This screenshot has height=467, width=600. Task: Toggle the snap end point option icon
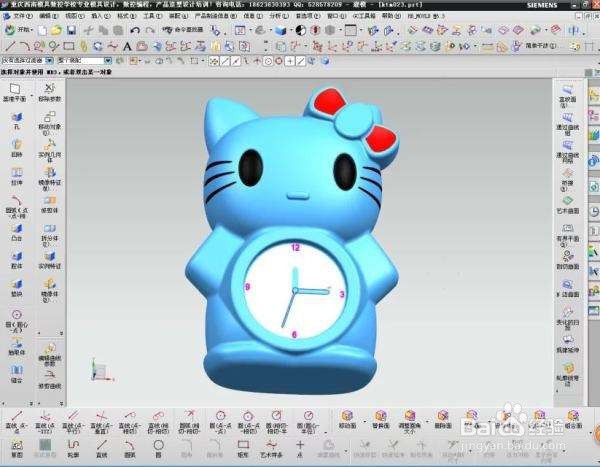click(225, 61)
